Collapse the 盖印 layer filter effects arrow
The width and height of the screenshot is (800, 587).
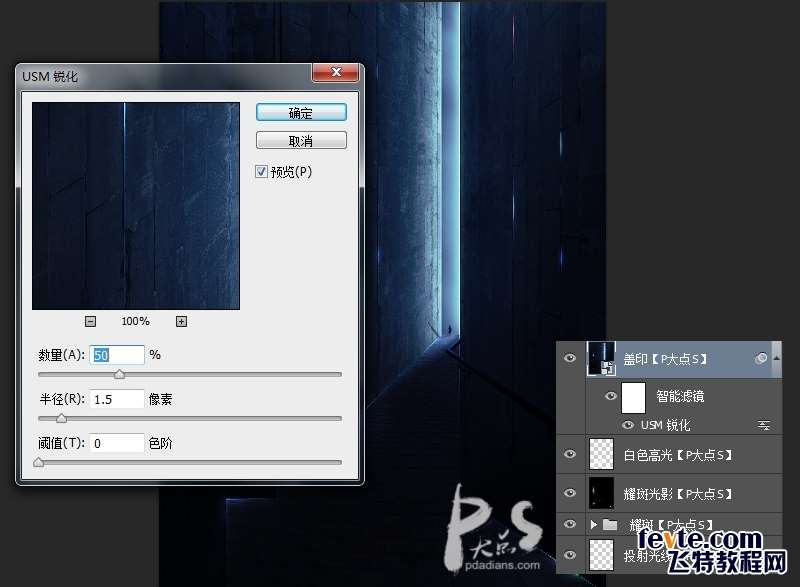click(777, 359)
